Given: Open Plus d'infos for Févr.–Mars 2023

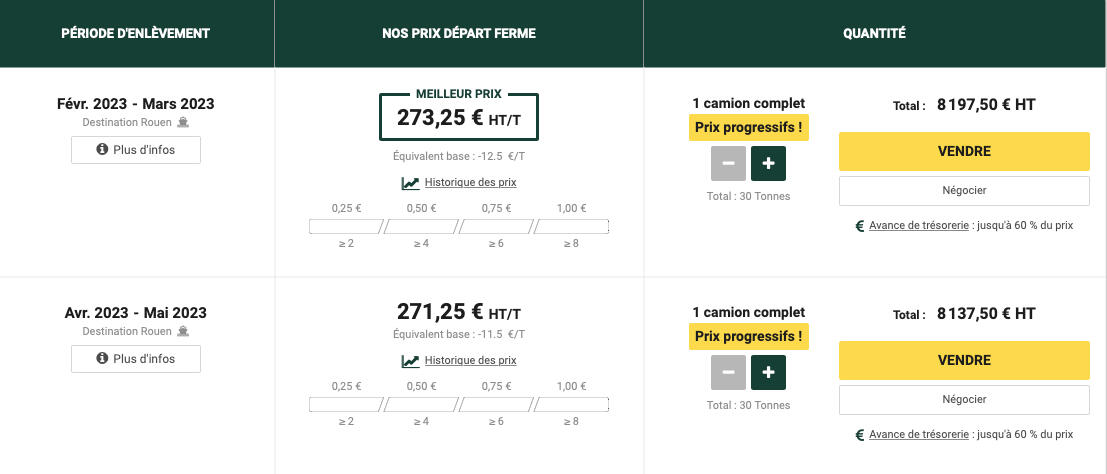Looking at the screenshot, I should pos(136,150).
